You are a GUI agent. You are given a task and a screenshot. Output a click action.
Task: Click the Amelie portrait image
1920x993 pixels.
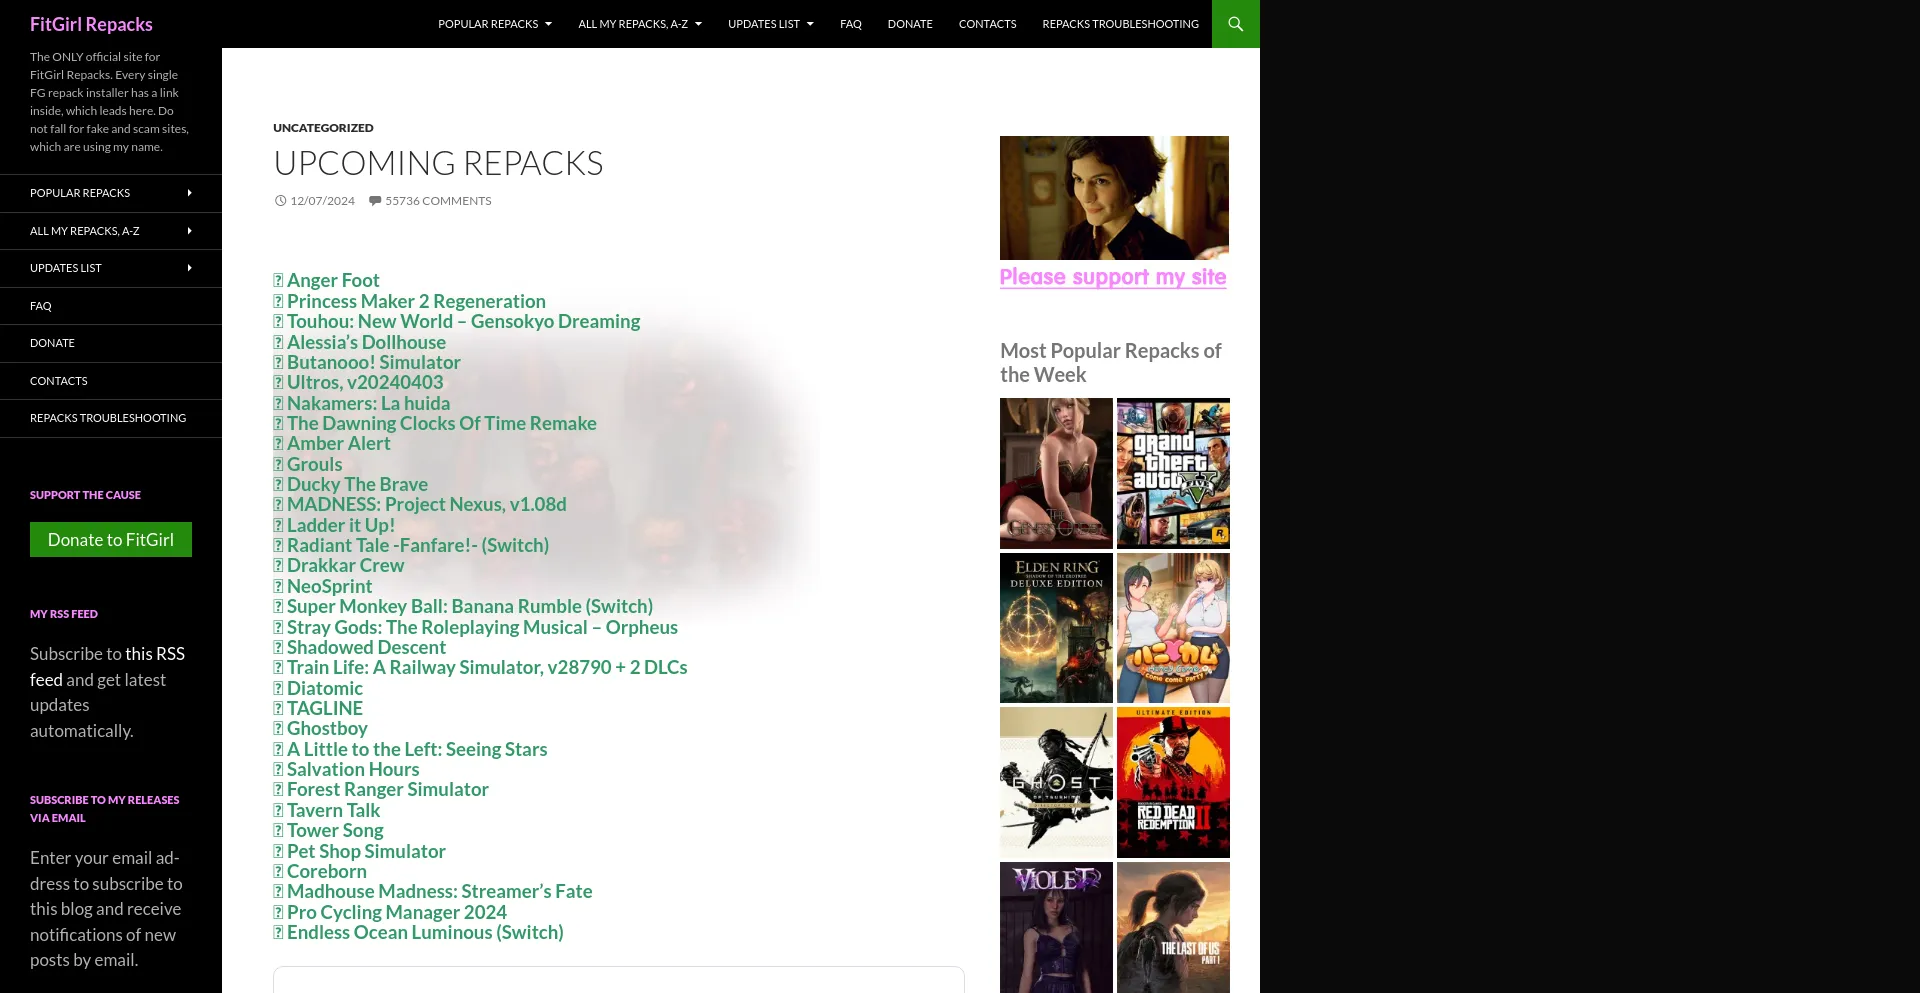click(x=1114, y=198)
